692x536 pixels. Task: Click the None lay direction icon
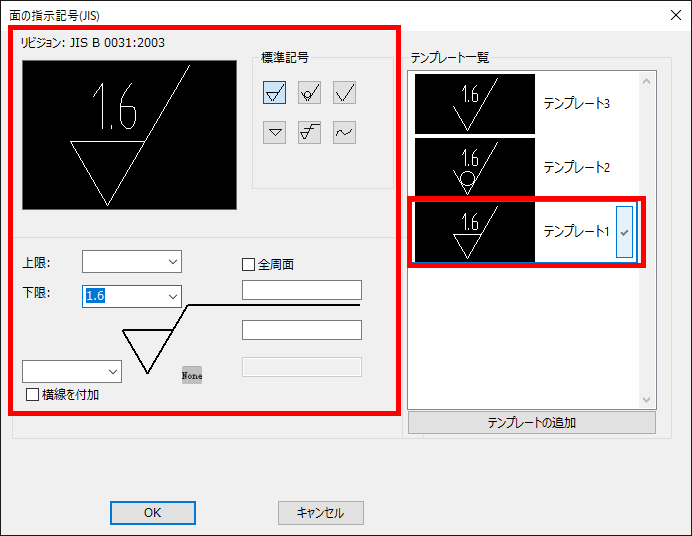tap(192, 375)
